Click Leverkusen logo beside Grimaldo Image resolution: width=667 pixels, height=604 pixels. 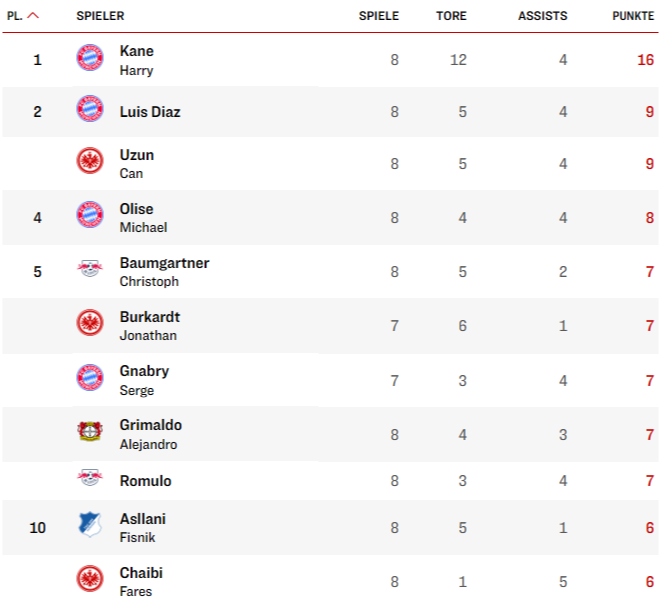90,432
